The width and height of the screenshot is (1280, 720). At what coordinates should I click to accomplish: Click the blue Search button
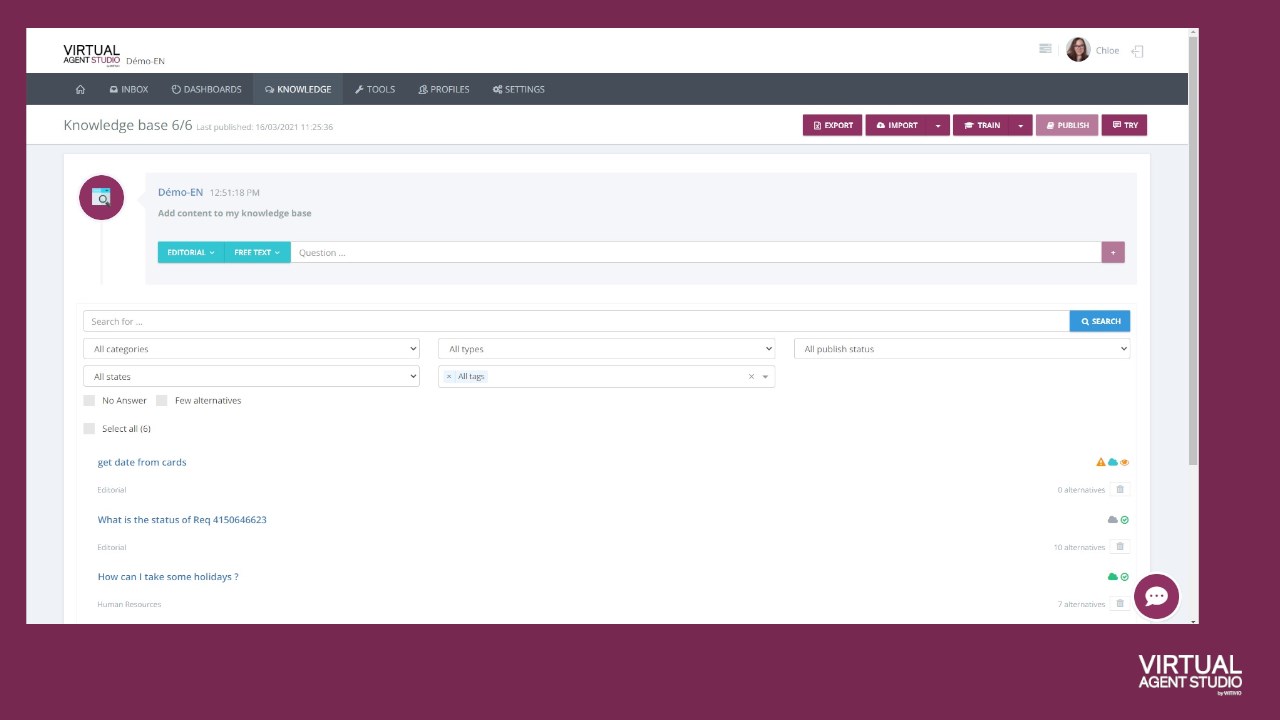tap(1100, 321)
